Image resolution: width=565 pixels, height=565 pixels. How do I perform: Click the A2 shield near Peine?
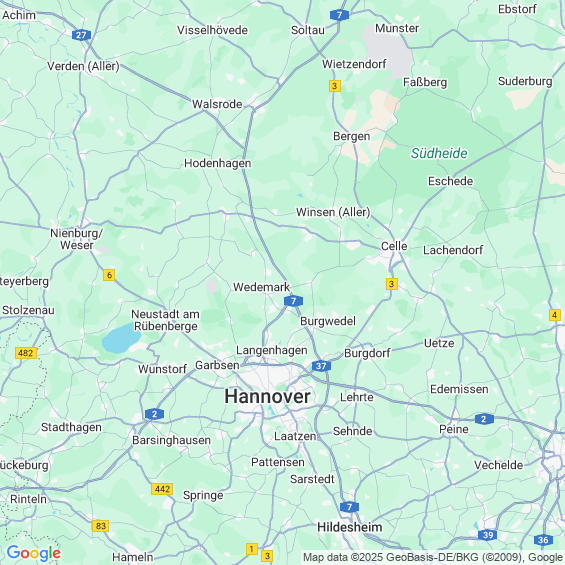coord(484,419)
